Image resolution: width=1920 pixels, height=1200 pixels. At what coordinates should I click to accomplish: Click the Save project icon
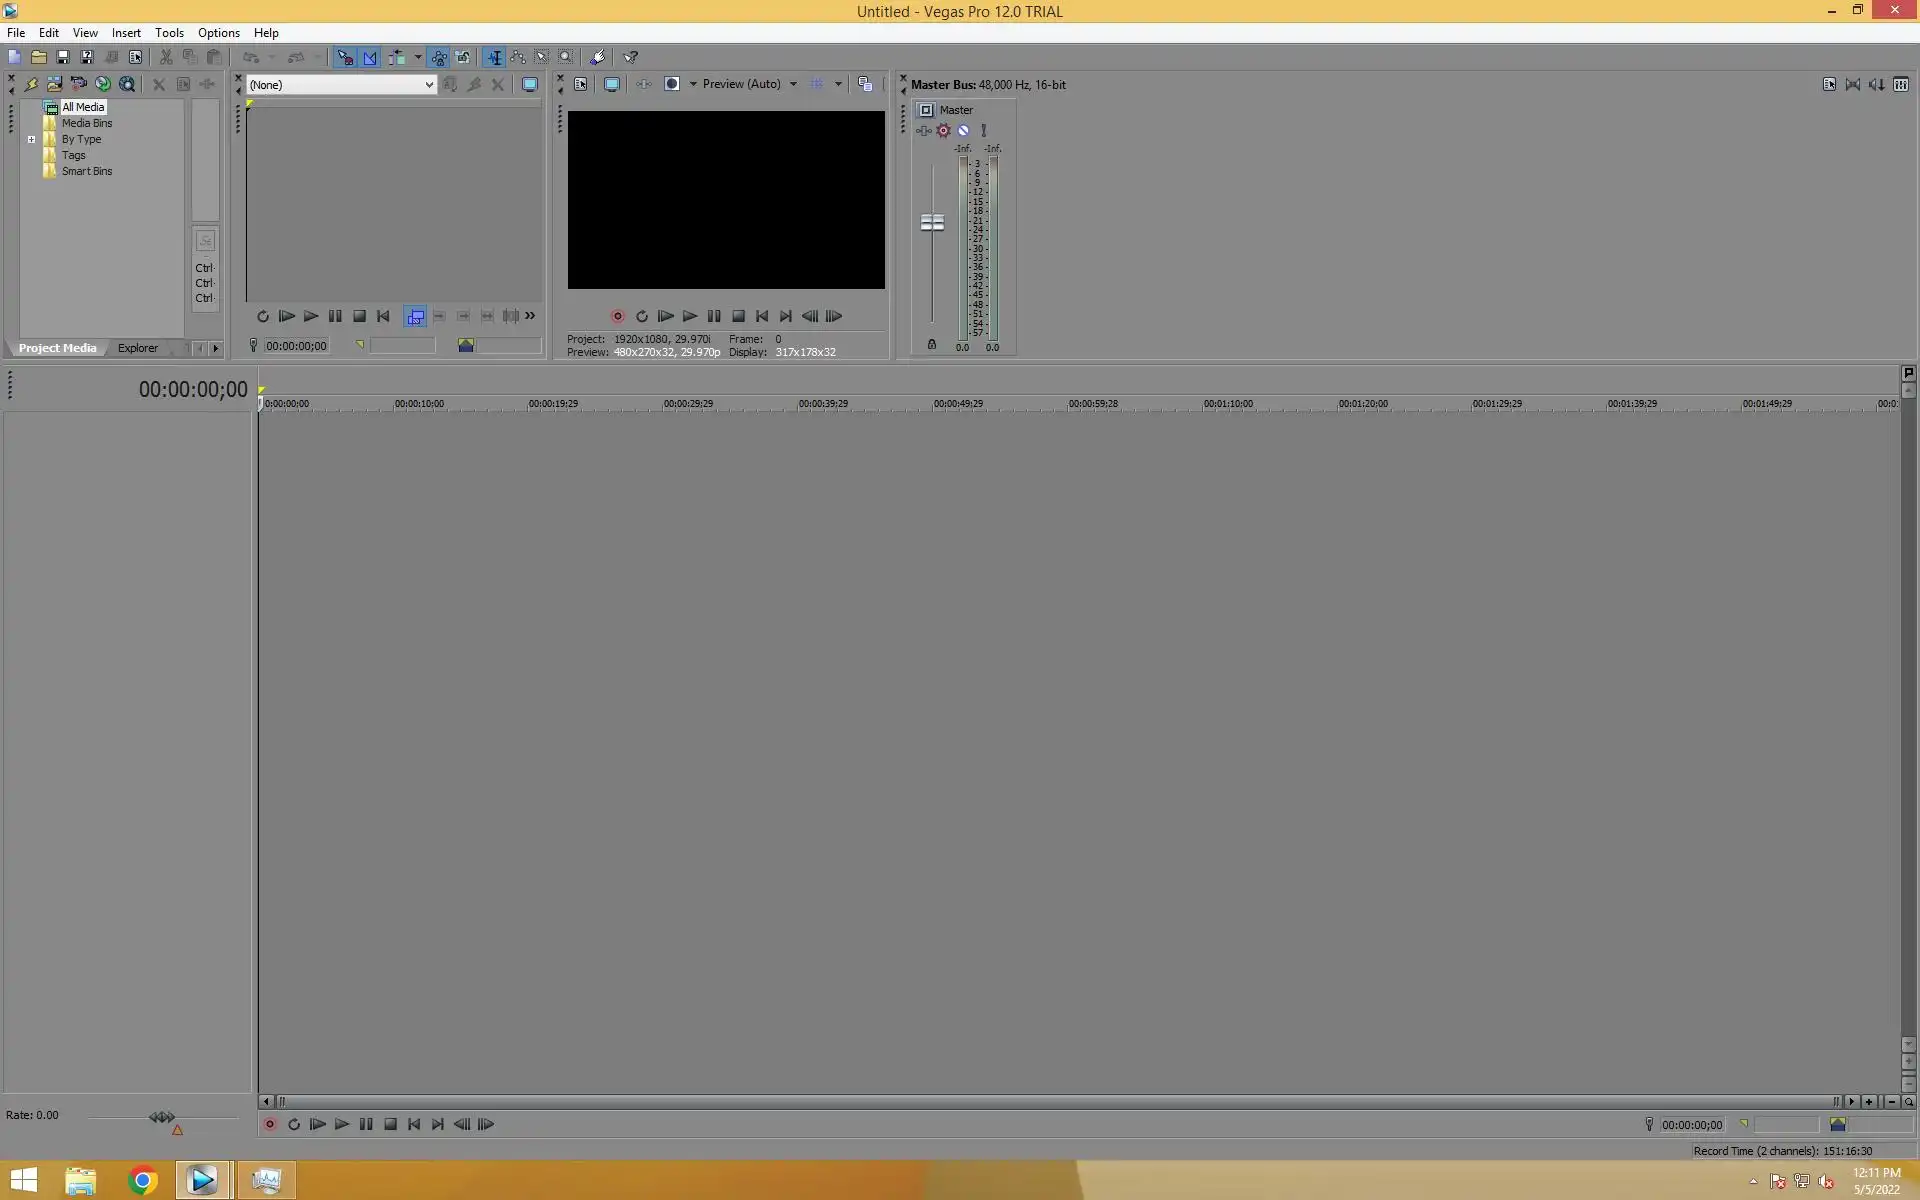click(x=62, y=57)
